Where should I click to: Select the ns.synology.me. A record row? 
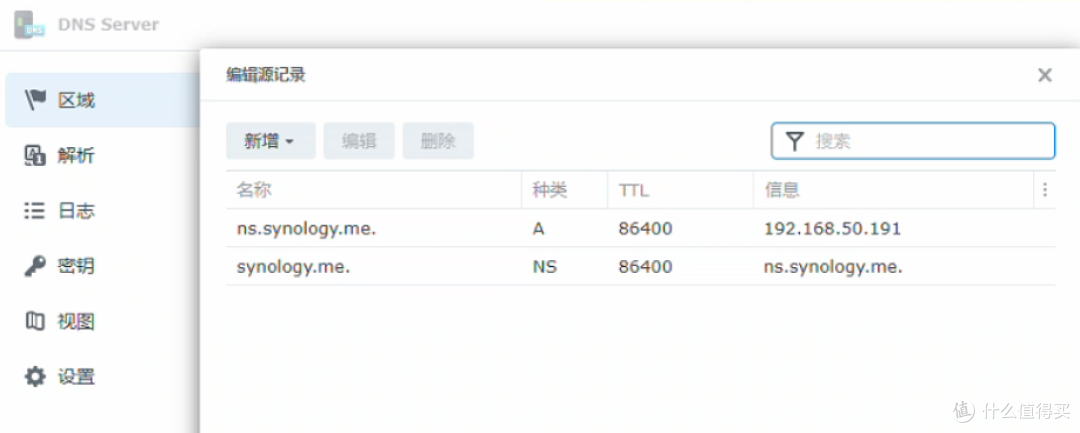coord(641,229)
